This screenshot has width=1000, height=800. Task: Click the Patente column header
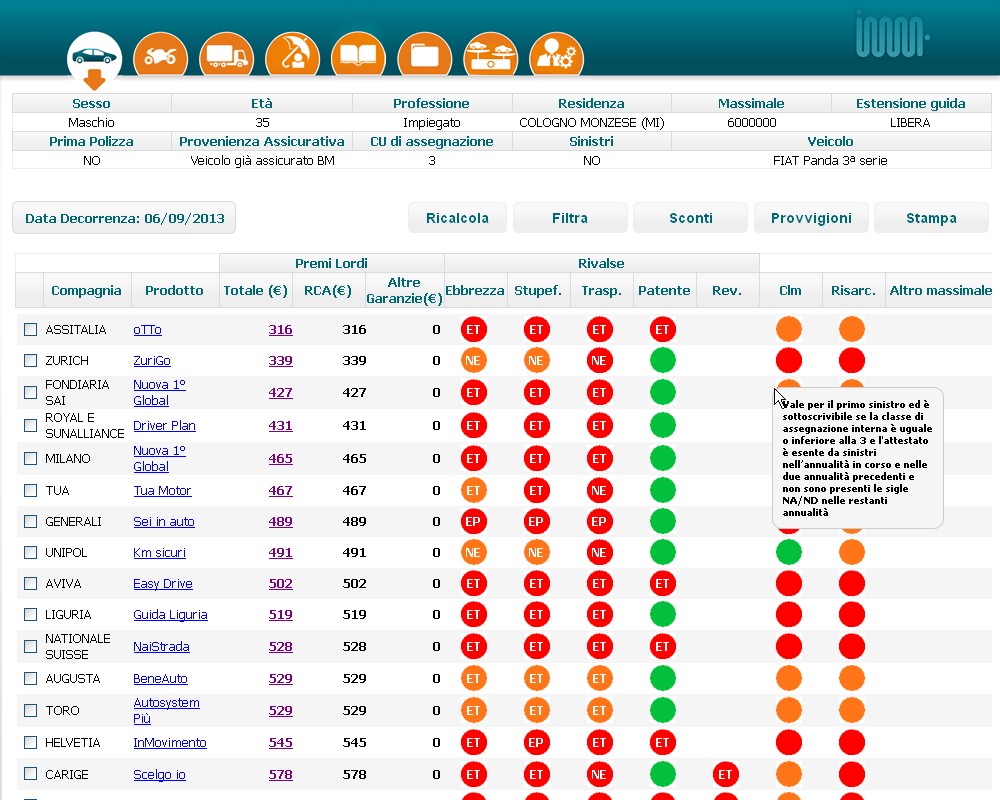[664, 290]
